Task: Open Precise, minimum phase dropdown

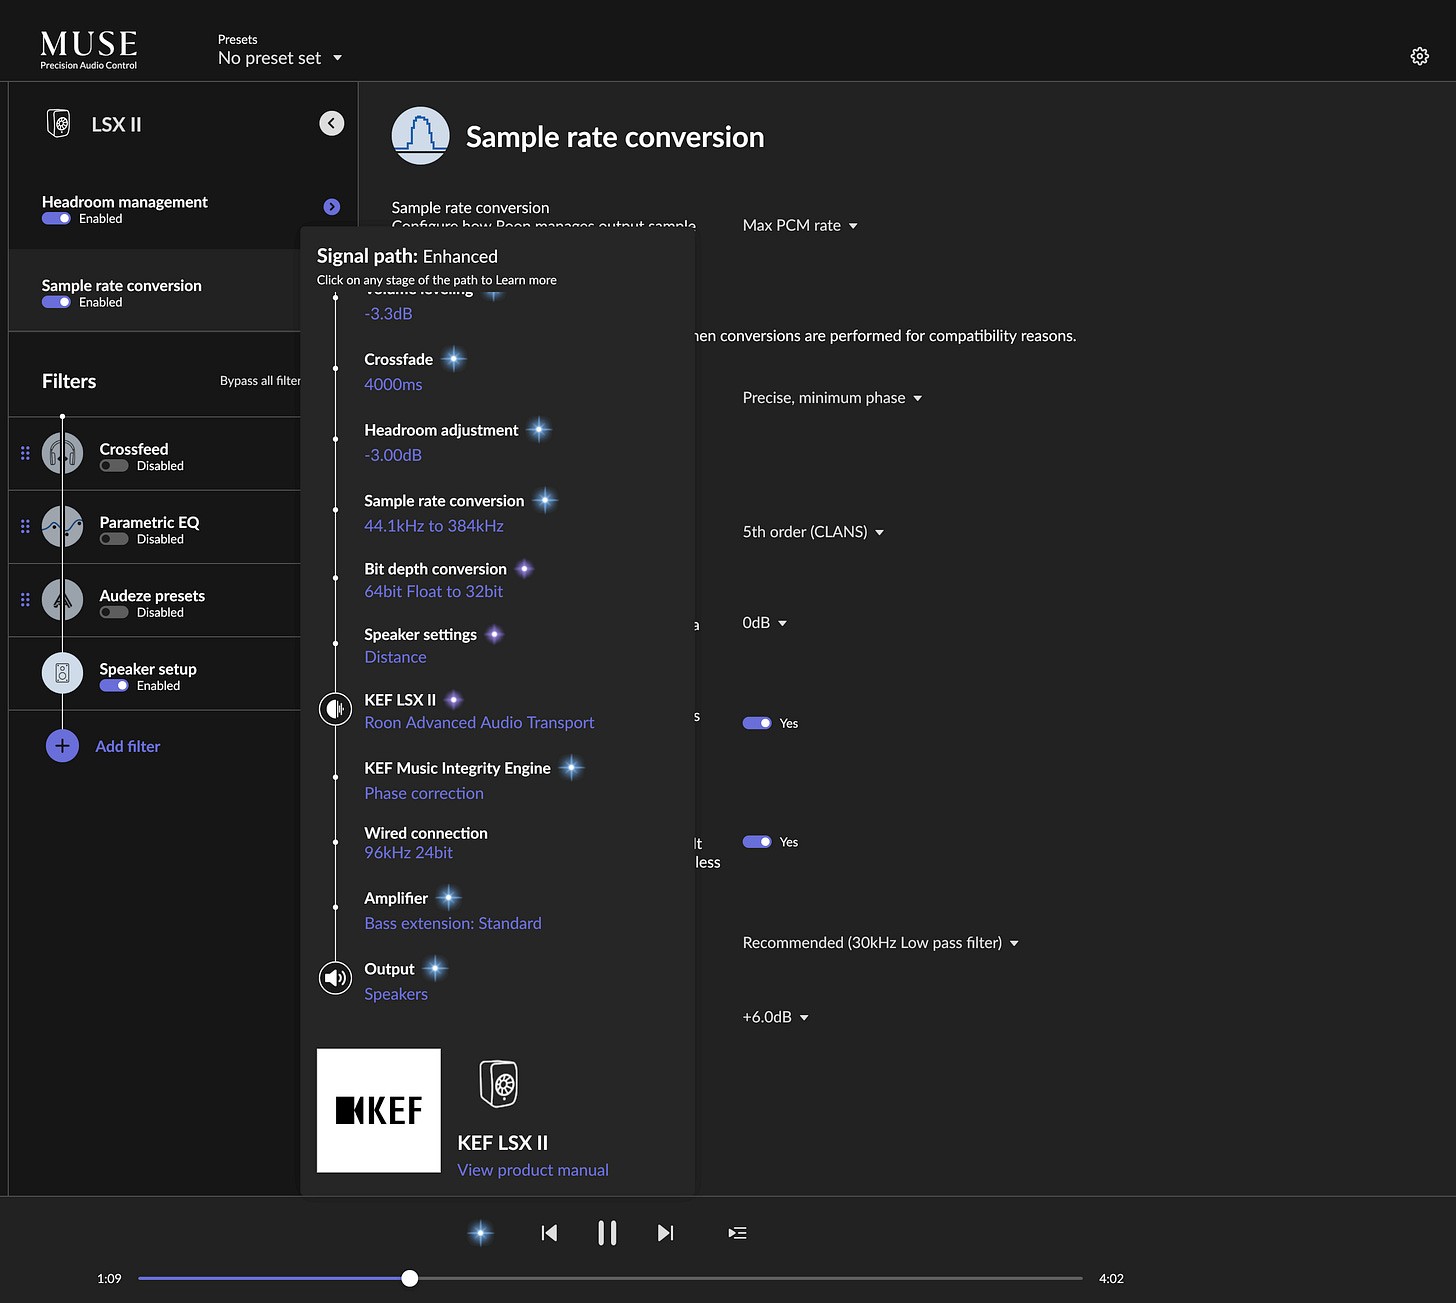Action: pyautogui.click(x=832, y=398)
